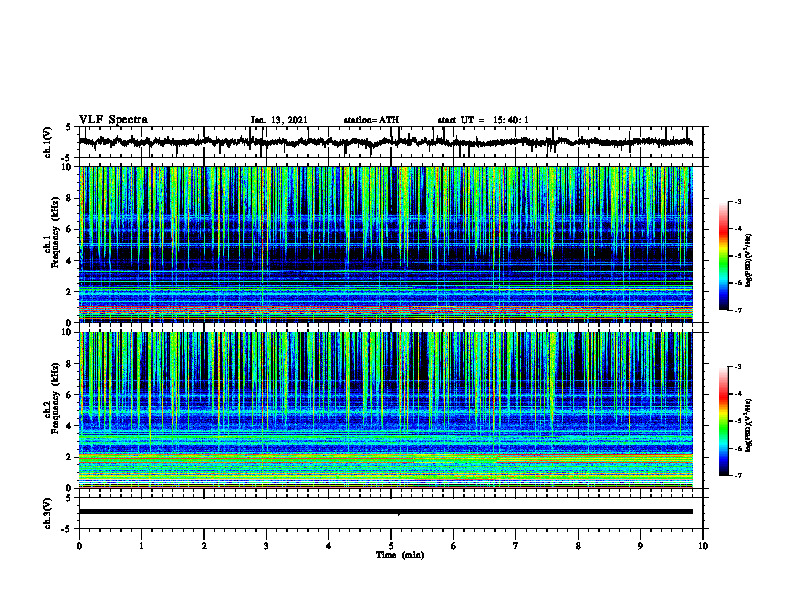Click time axis tick label "1"
The width and height of the screenshot is (792, 612).
click(141, 546)
